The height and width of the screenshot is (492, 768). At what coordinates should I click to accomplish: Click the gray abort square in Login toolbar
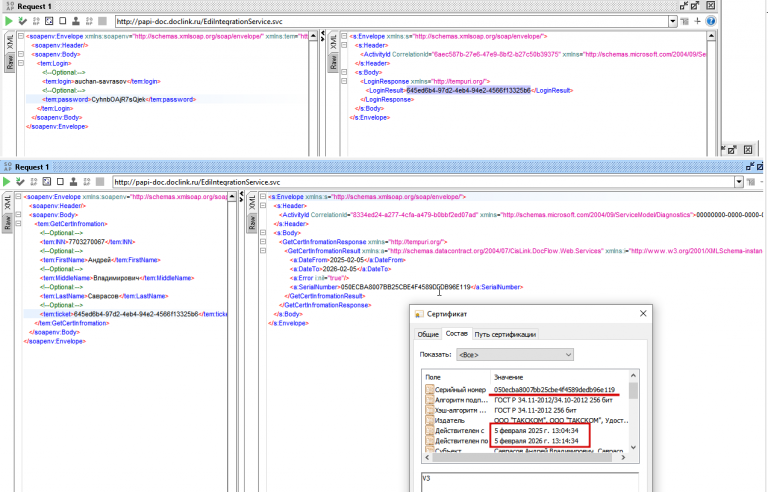tap(102, 21)
